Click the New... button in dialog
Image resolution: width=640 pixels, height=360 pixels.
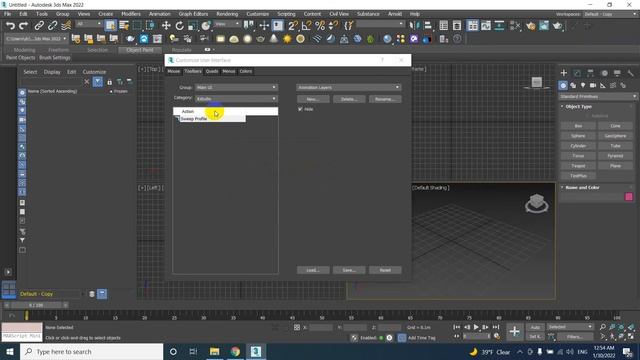coord(313,99)
